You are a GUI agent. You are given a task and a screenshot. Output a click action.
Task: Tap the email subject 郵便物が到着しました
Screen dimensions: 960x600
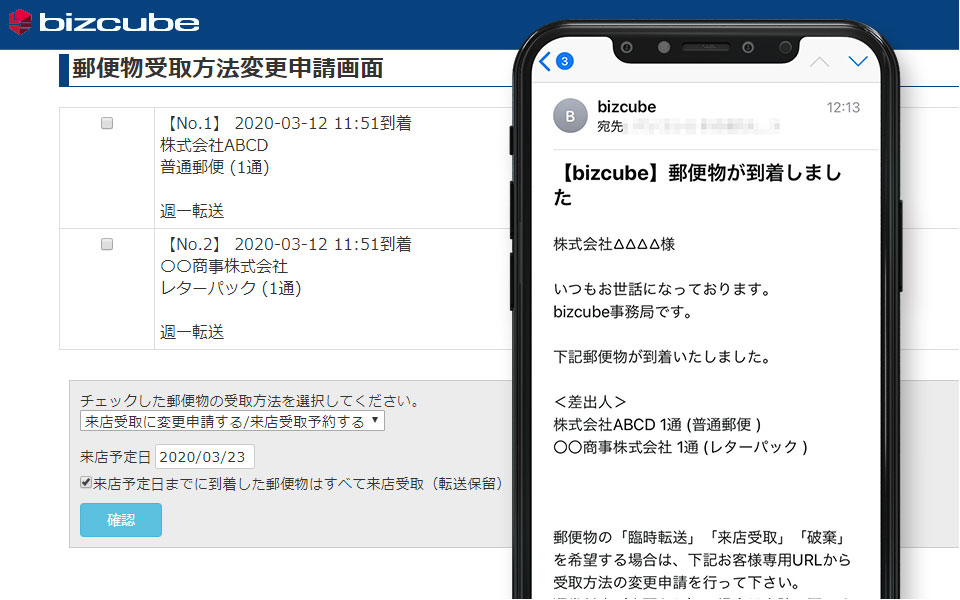pyautogui.click(x=698, y=185)
